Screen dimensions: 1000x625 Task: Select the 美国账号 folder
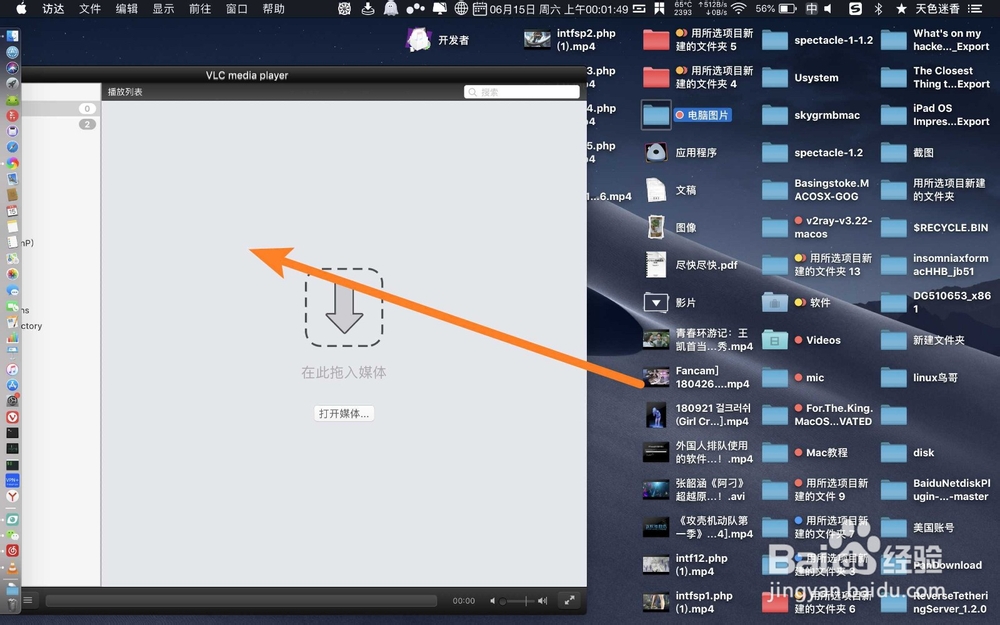pos(918,527)
